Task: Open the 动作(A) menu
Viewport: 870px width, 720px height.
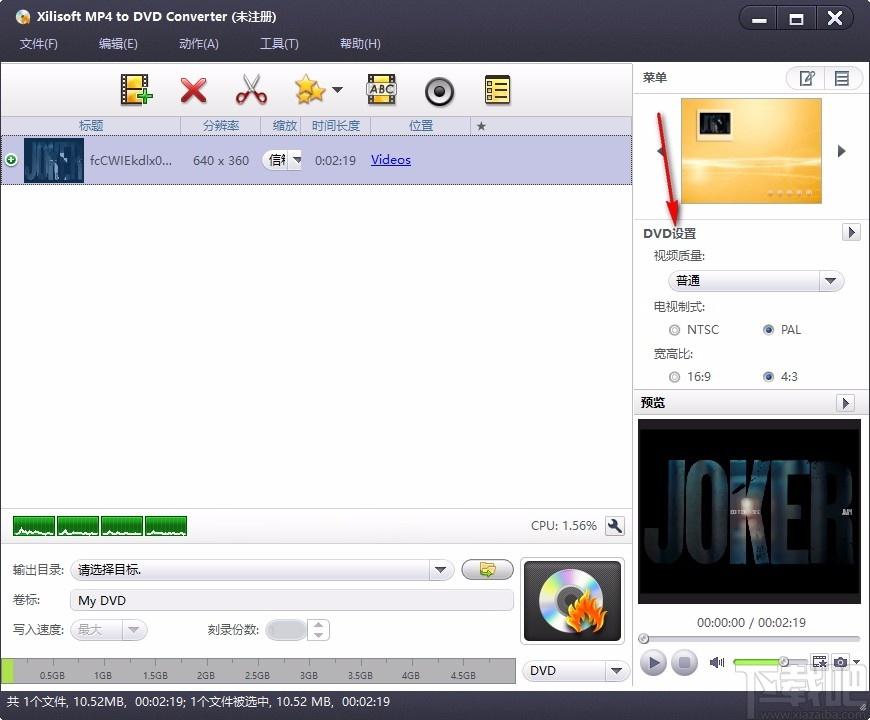Action: 199,43
